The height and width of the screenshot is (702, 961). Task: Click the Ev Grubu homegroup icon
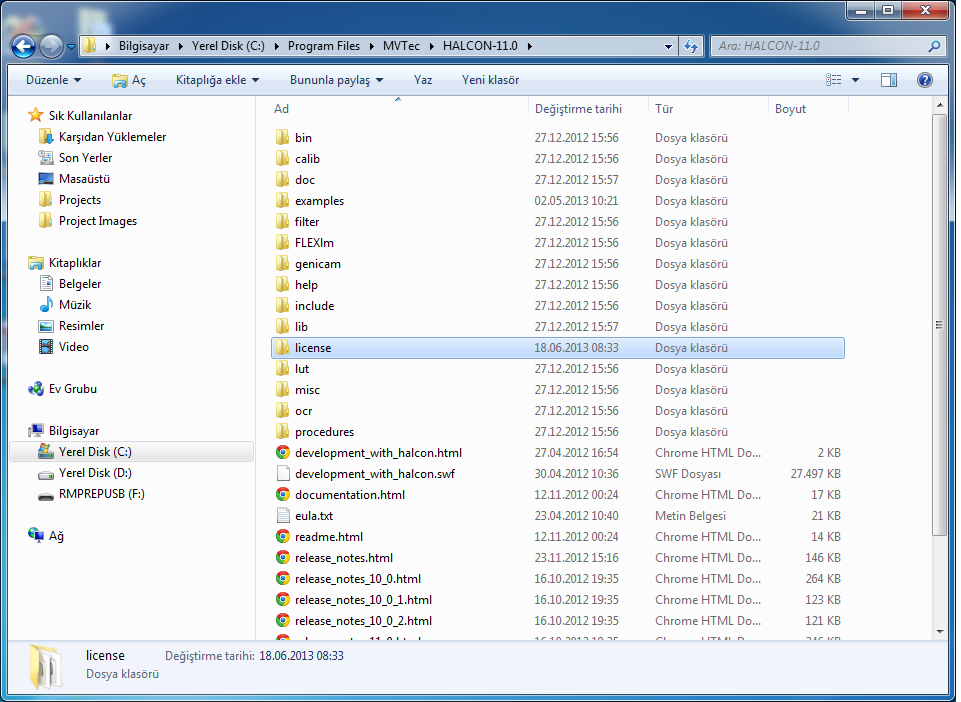click(x=36, y=389)
